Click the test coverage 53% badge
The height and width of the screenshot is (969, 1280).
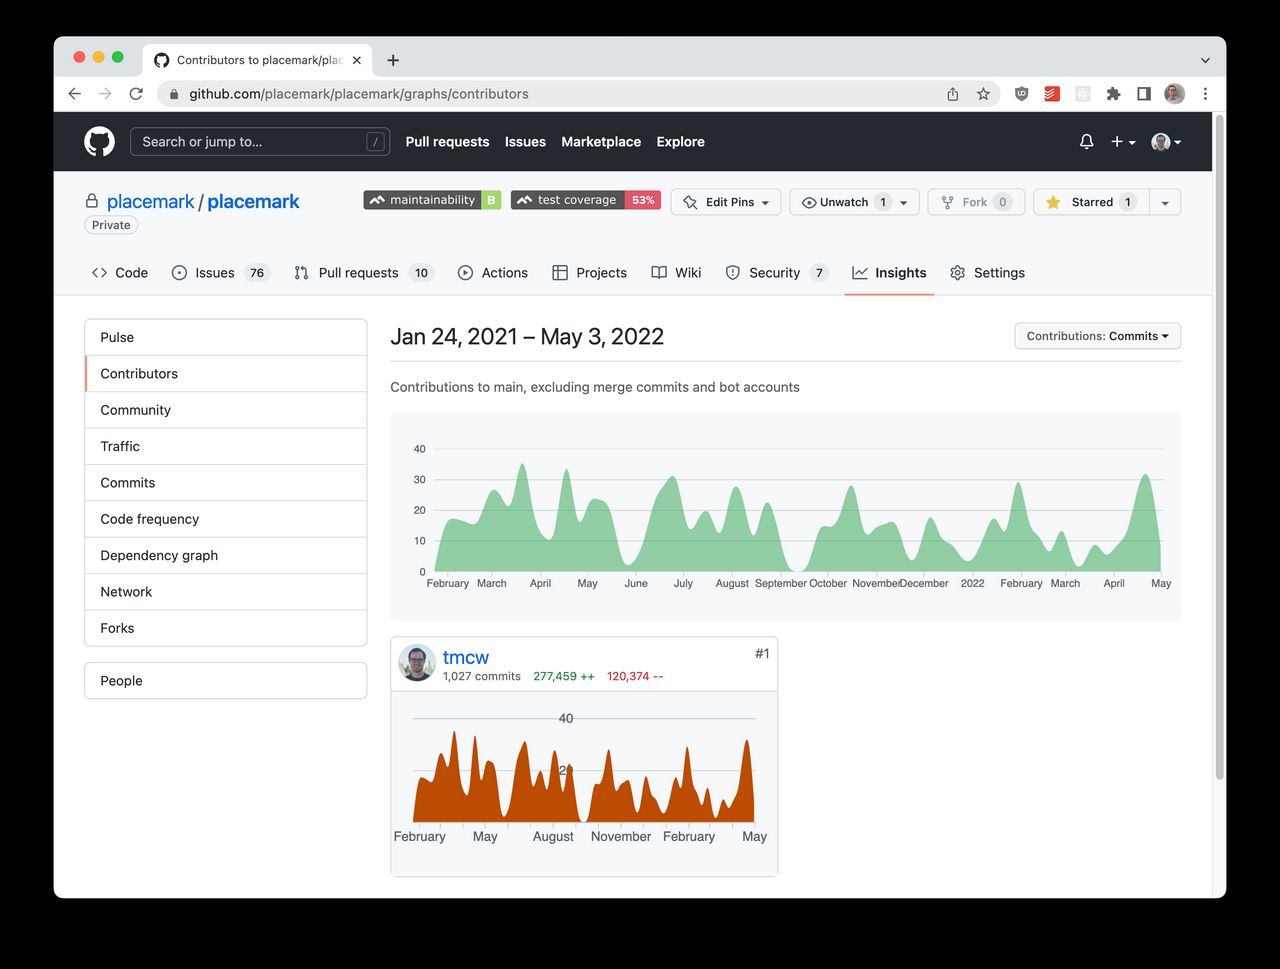tap(585, 199)
